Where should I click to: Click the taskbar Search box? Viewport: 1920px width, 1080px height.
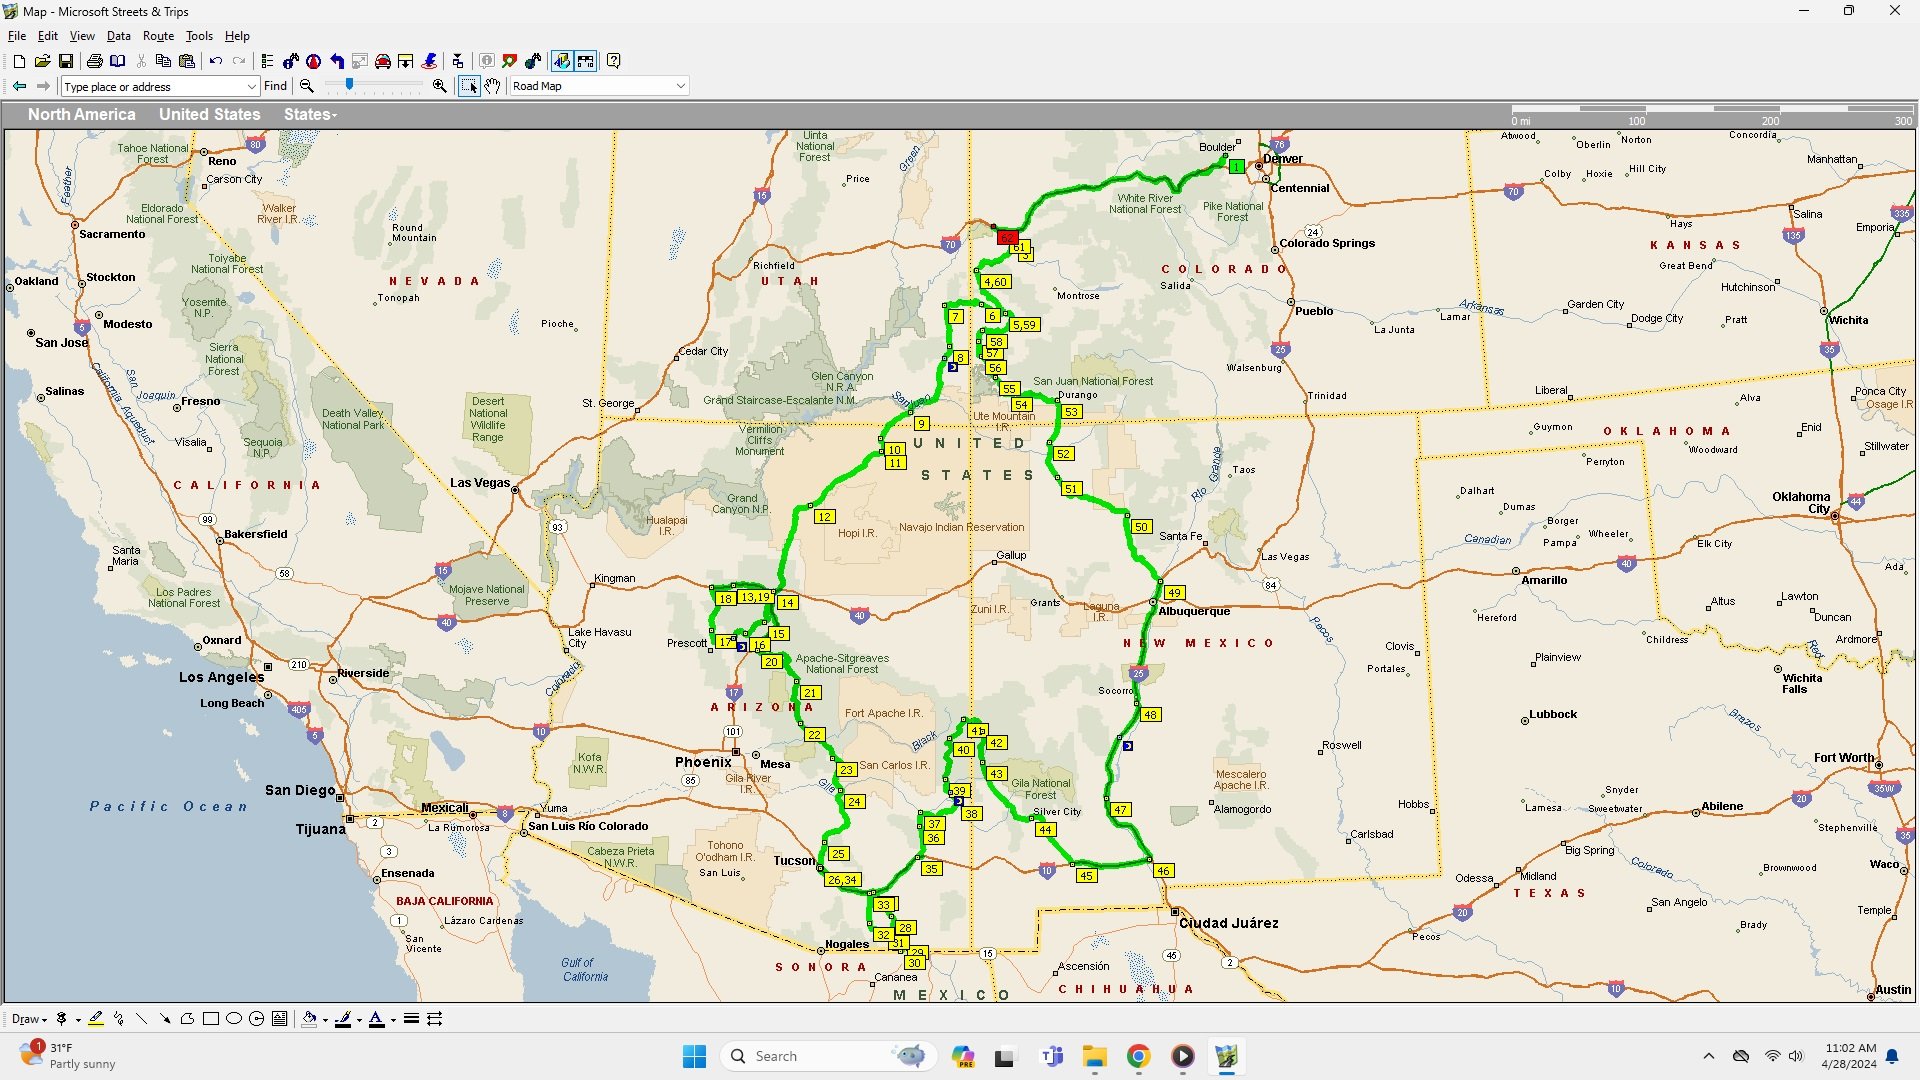click(x=830, y=1056)
